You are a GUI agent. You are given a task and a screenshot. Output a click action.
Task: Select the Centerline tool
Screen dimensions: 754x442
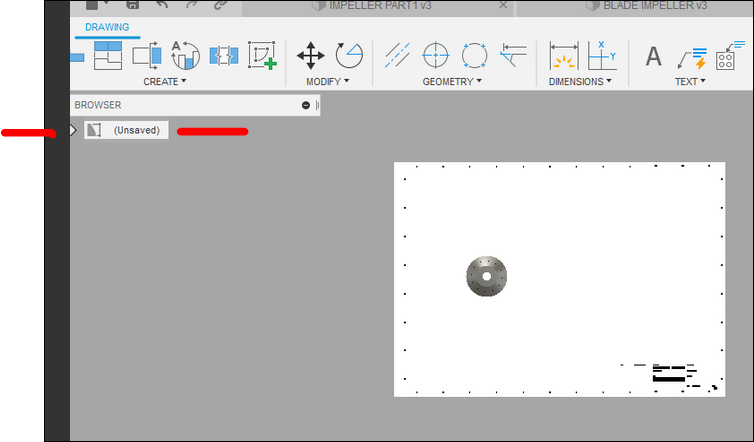[x=397, y=55]
